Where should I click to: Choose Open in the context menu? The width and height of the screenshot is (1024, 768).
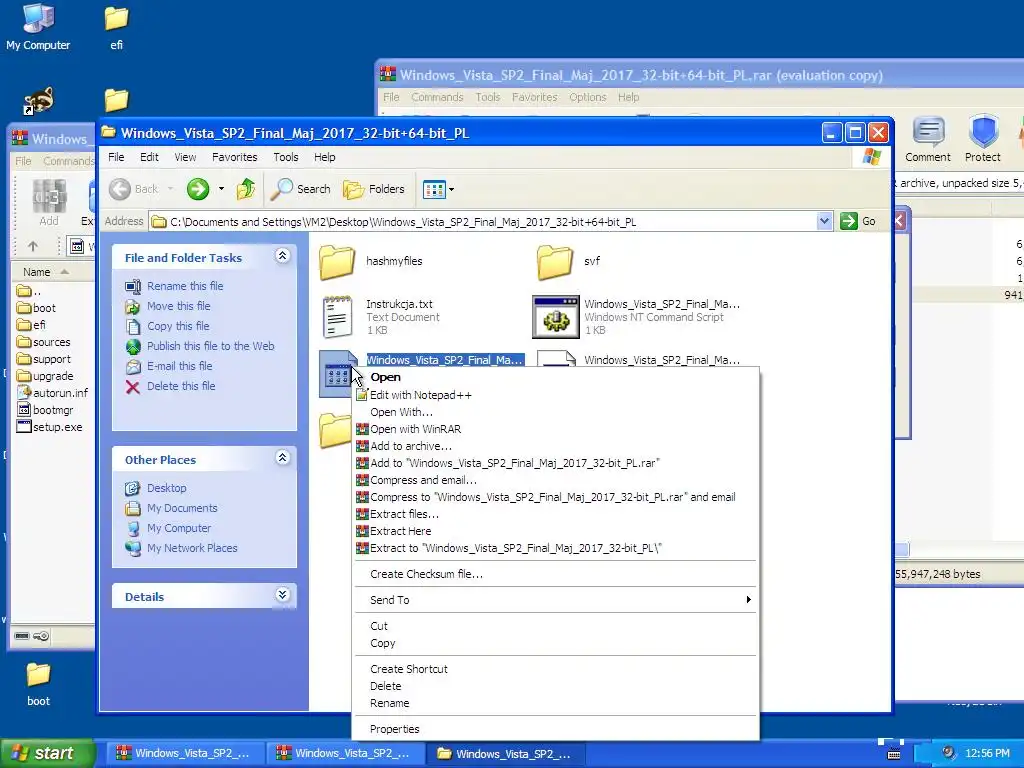point(385,377)
